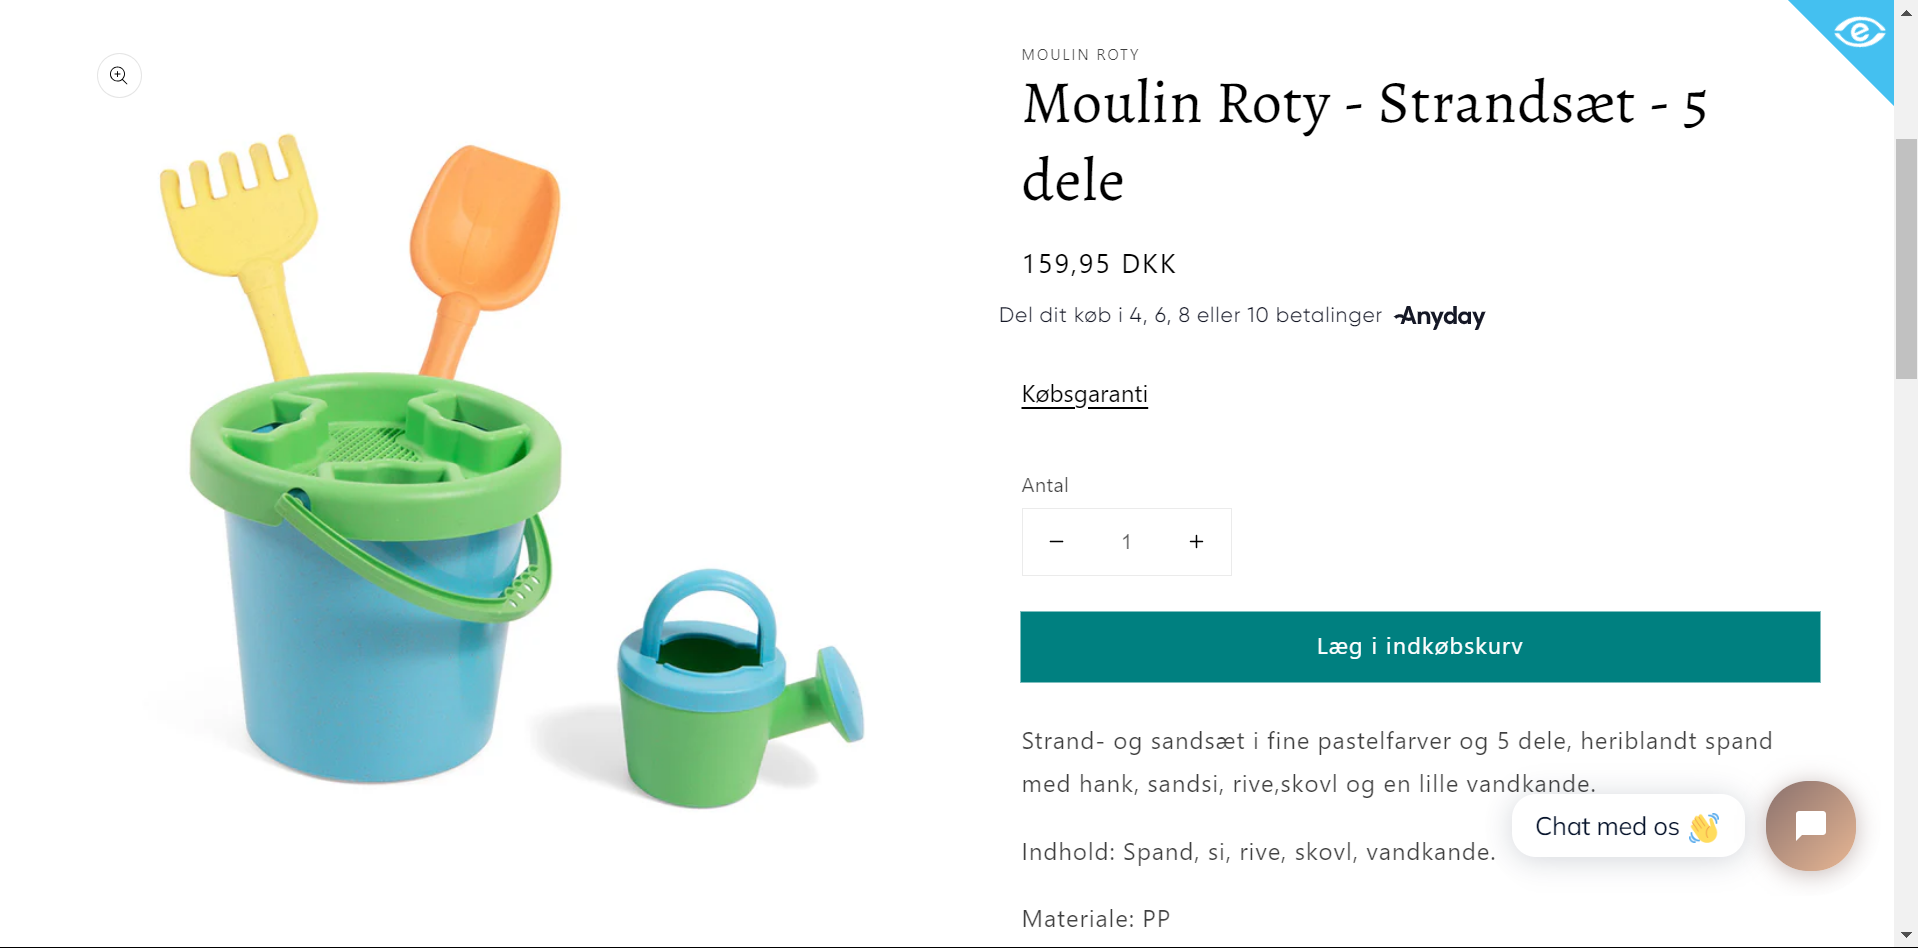Viewport: 1918px width, 948px height.
Task: Click the small MOULIN ROTY brand label
Action: click(x=1080, y=55)
